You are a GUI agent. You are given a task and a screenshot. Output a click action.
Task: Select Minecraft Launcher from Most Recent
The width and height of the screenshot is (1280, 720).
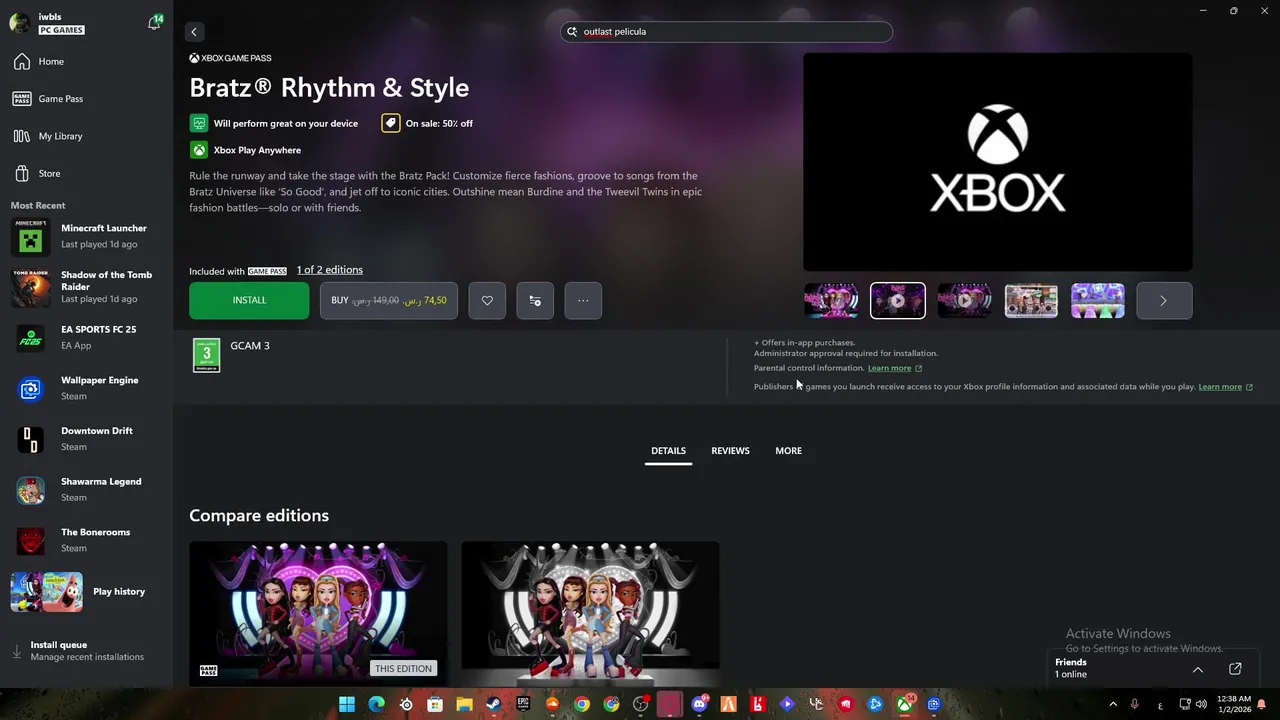tap(86, 236)
